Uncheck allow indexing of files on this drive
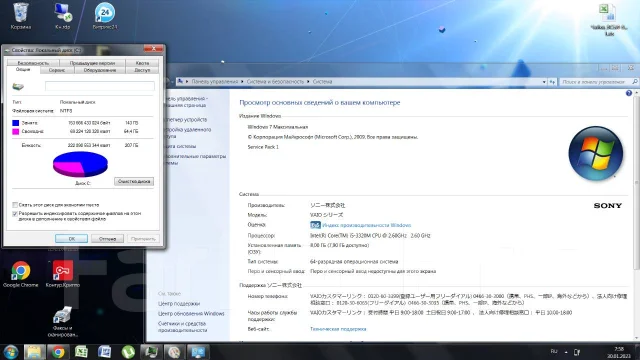This screenshot has height=360, width=640. point(15,213)
